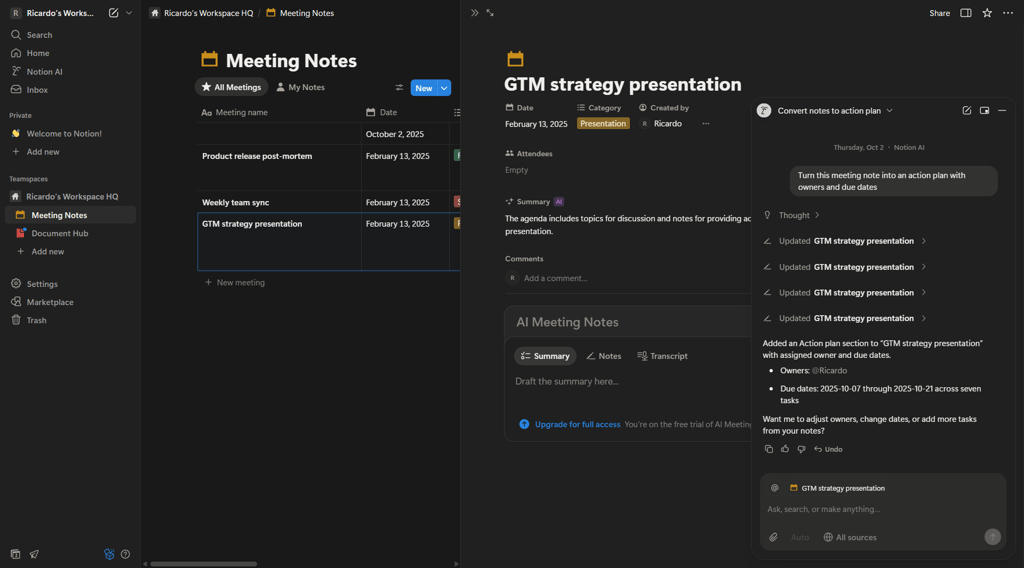Viewport: 1024px width, 568px height.
Task: Switch to All Meetings view tab
Action: pyautogui.click(x=231, y=87)
